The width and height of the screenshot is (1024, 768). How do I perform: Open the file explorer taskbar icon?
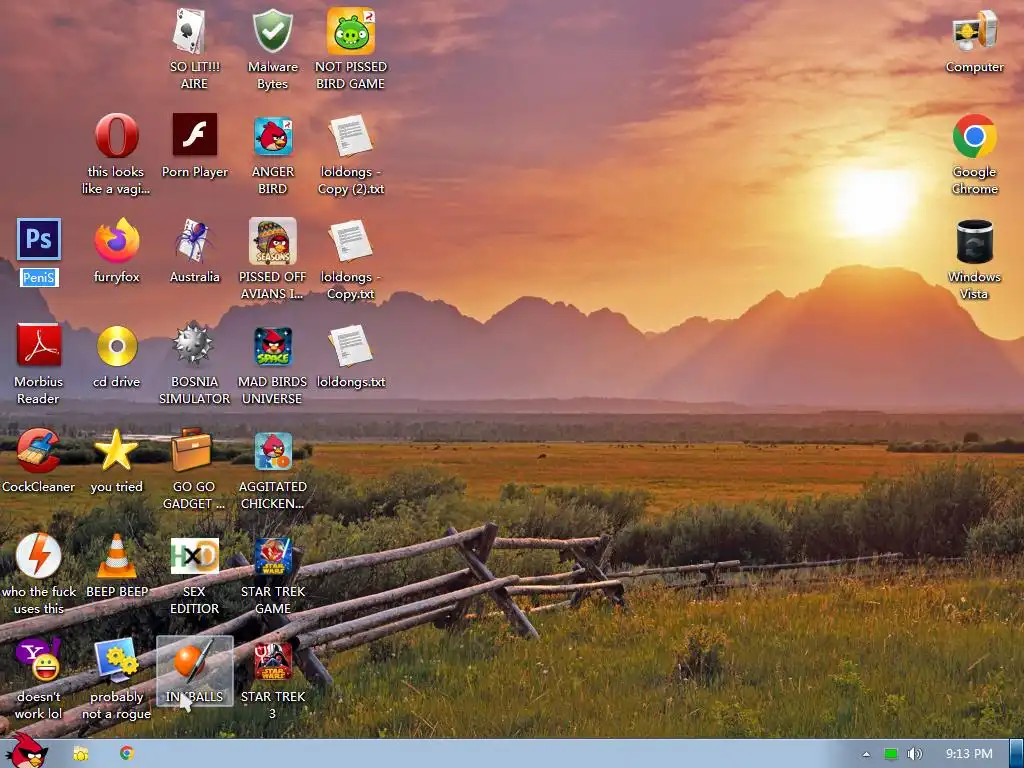pos(81,754)
